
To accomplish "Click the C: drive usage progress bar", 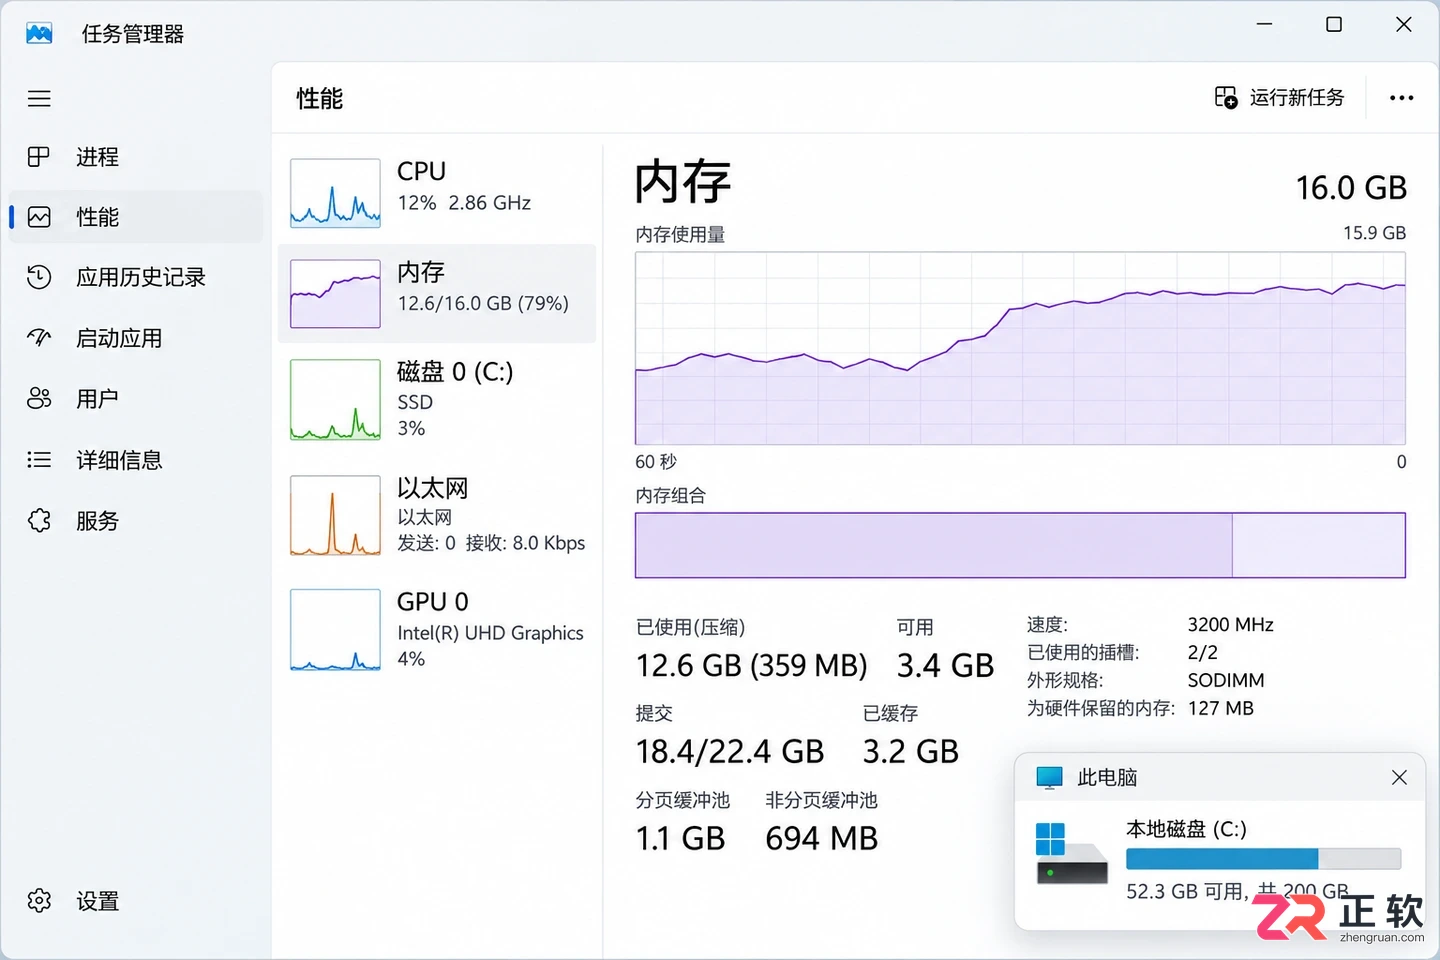I will 1263,859.
